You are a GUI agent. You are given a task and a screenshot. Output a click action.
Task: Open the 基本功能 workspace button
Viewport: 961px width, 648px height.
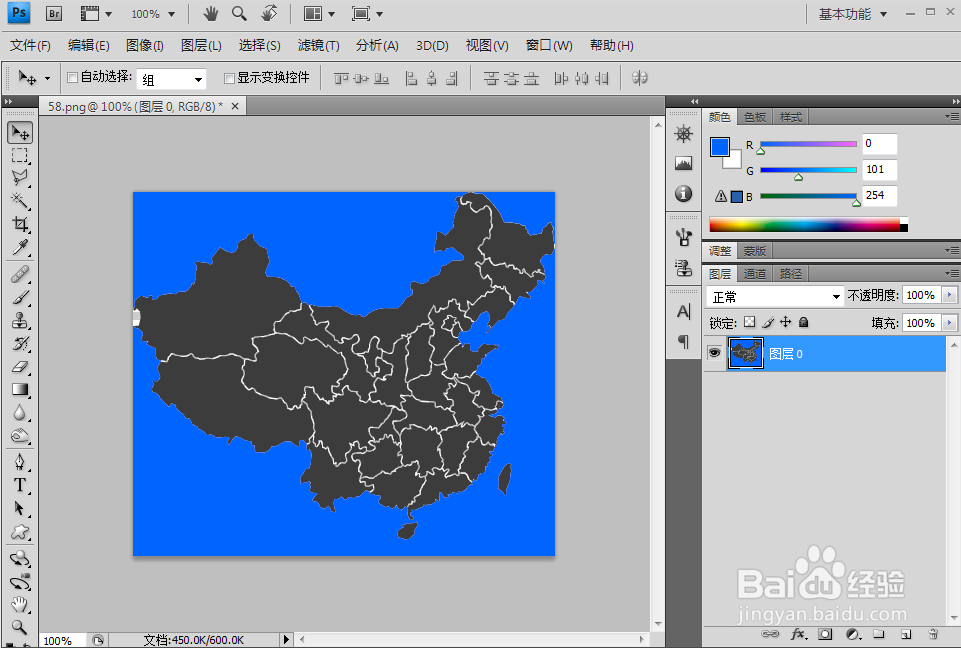pos(845,14)
